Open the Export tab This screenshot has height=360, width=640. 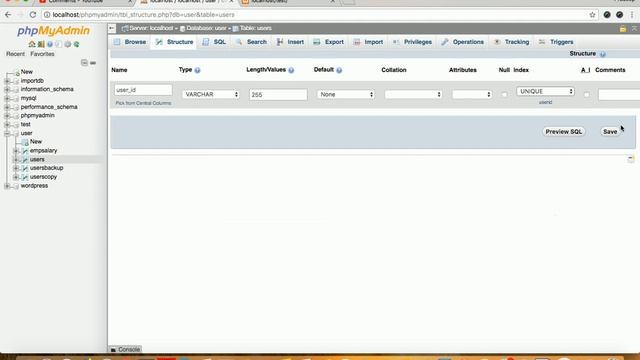pos(329,42)
